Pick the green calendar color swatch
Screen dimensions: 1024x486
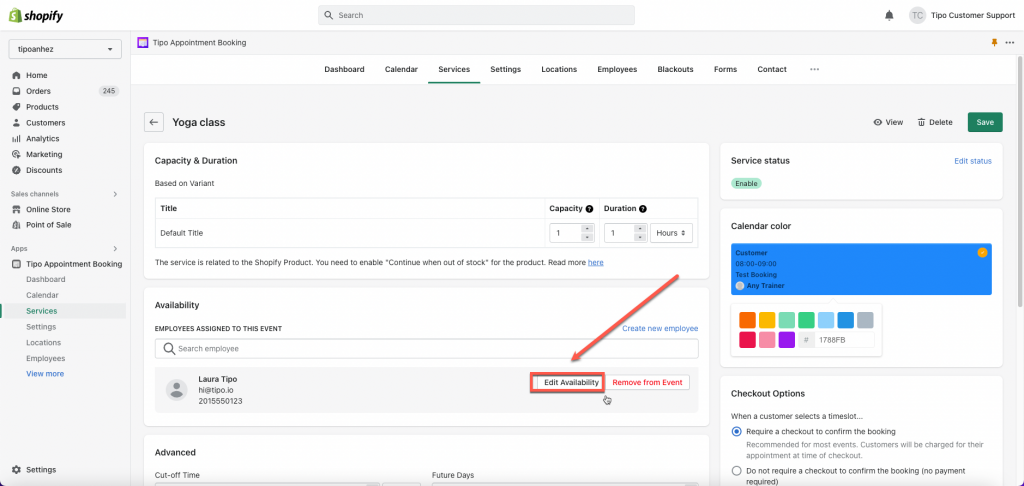click(806, 320)
